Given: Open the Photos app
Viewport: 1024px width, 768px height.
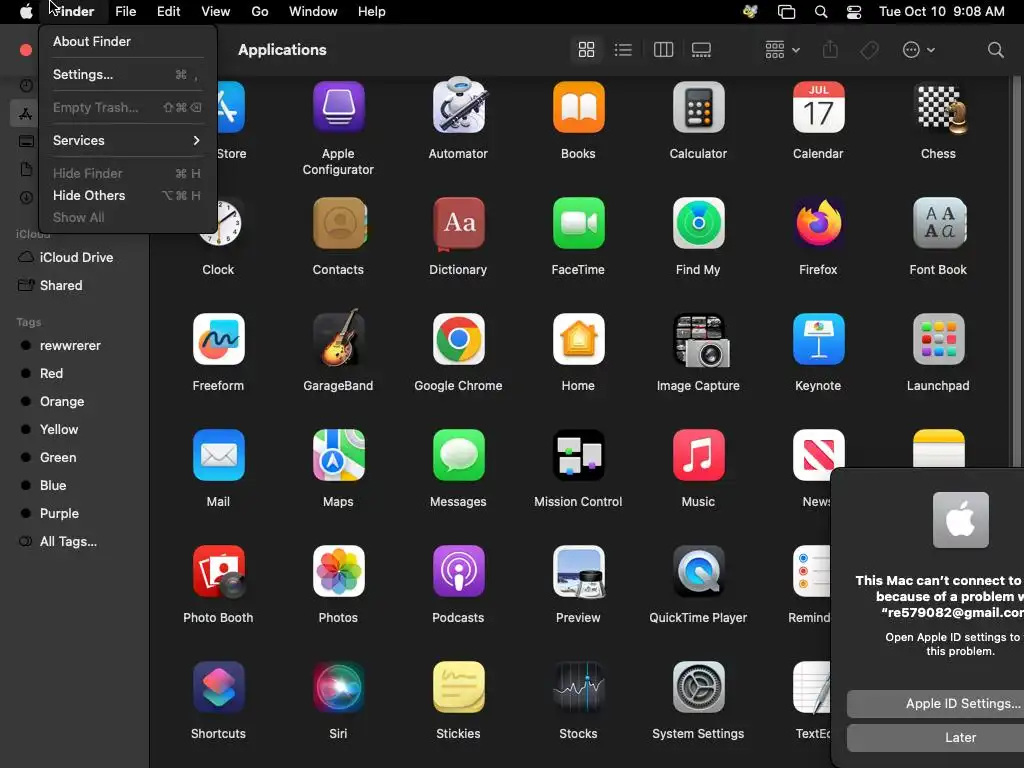Looking at the screenshot, I should pyautogui.click(x=338, y=571).
